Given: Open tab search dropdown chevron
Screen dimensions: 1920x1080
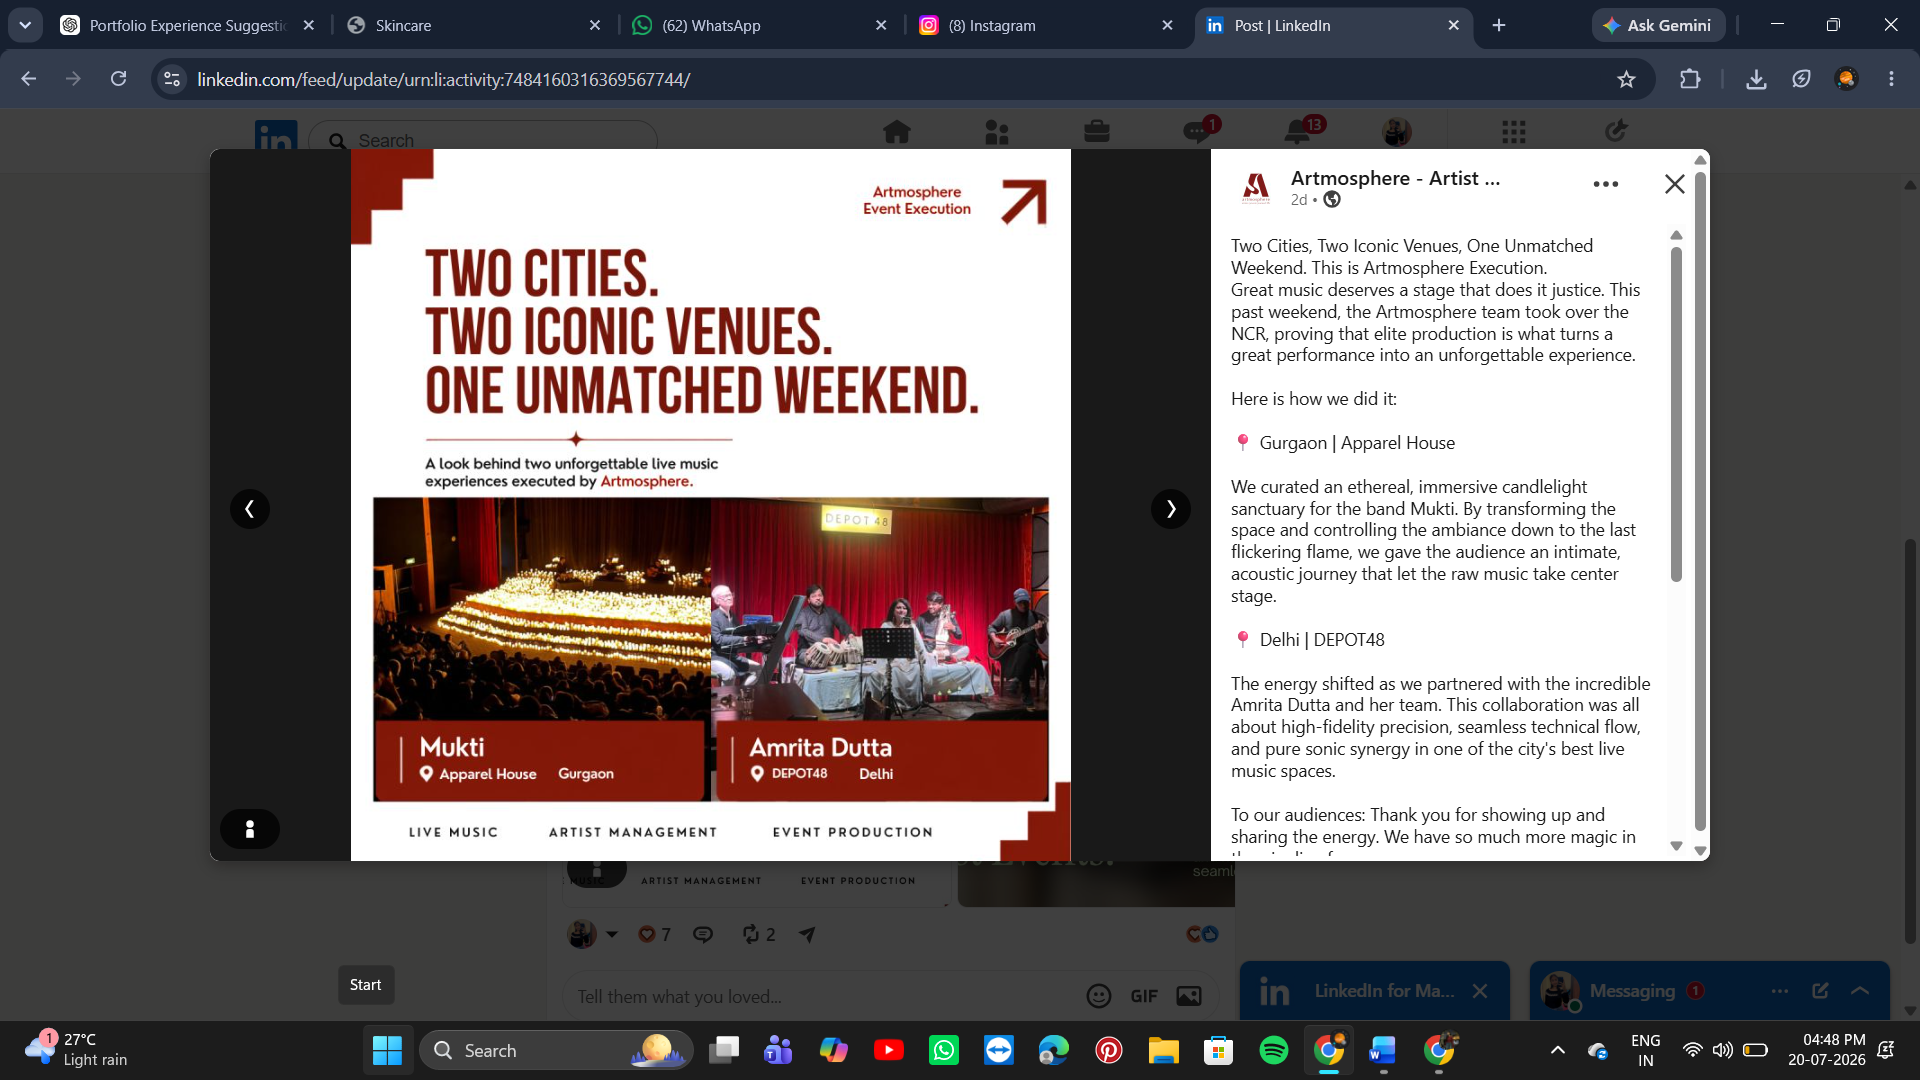Looking at the screenshot, I should 25,26.
